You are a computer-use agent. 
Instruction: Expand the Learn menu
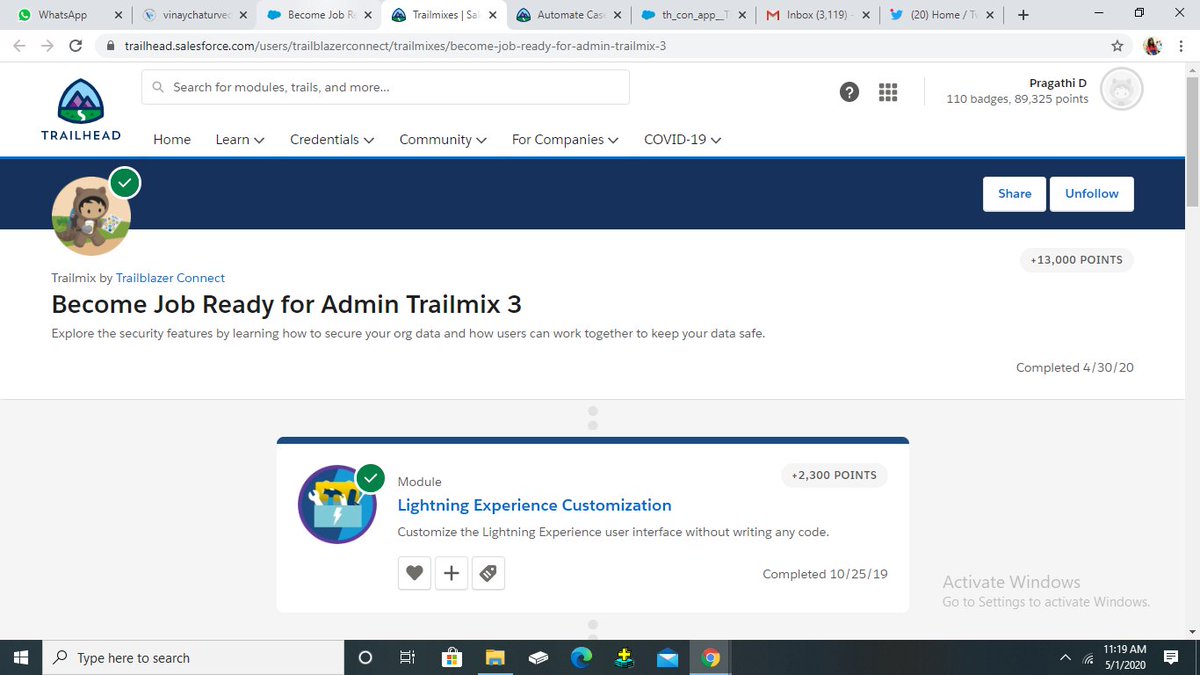pyautogui.click(x=240, y=139)
